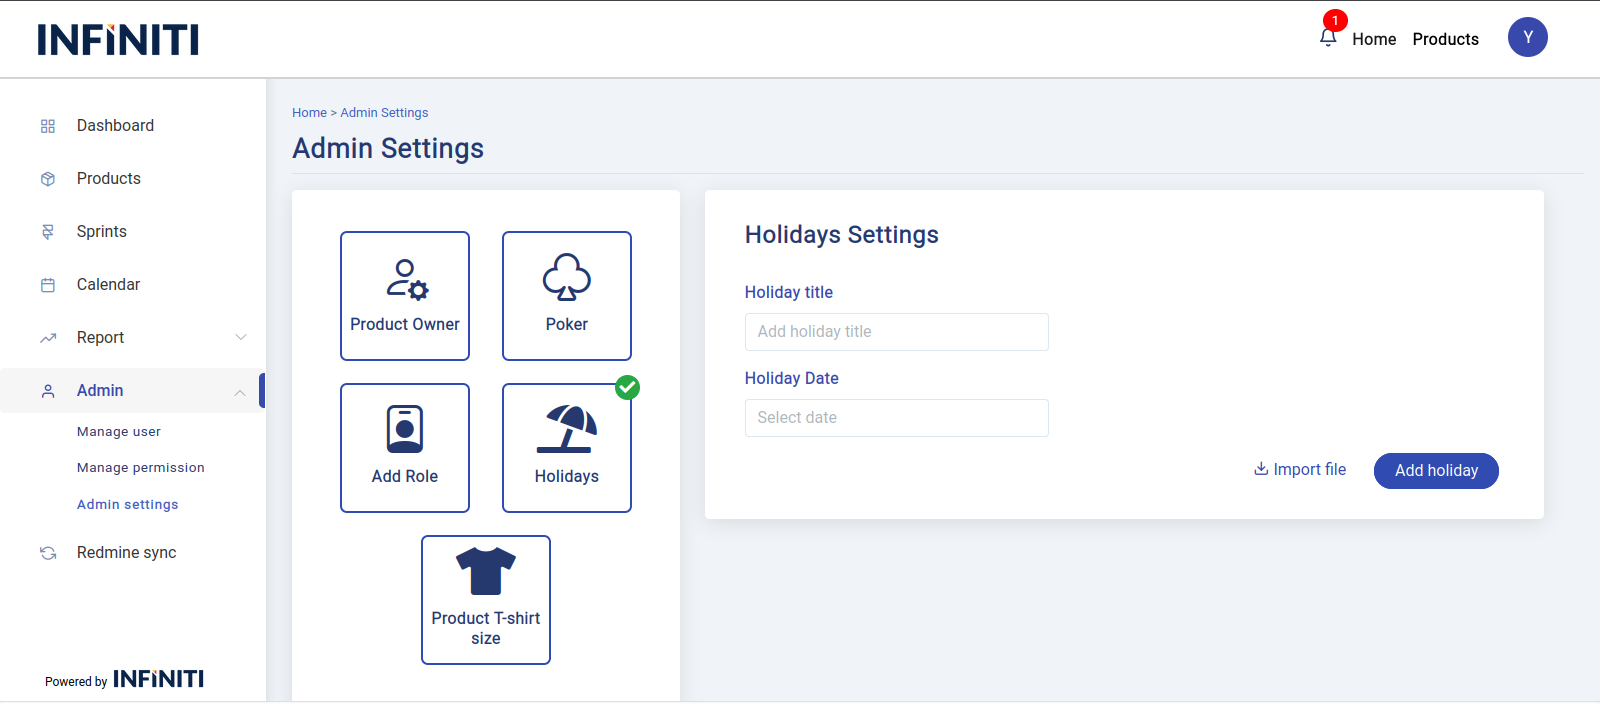Open the Holiday Date picker field
Viewport: 1600px width, 704px height.
(896, 418)
